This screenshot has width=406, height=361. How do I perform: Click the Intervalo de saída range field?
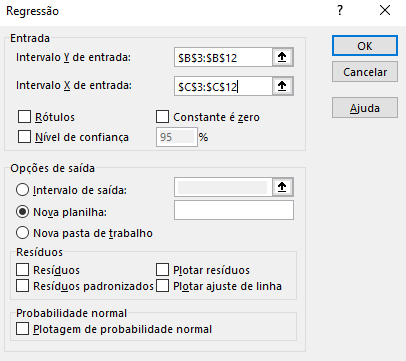click(x=223, y=187)
